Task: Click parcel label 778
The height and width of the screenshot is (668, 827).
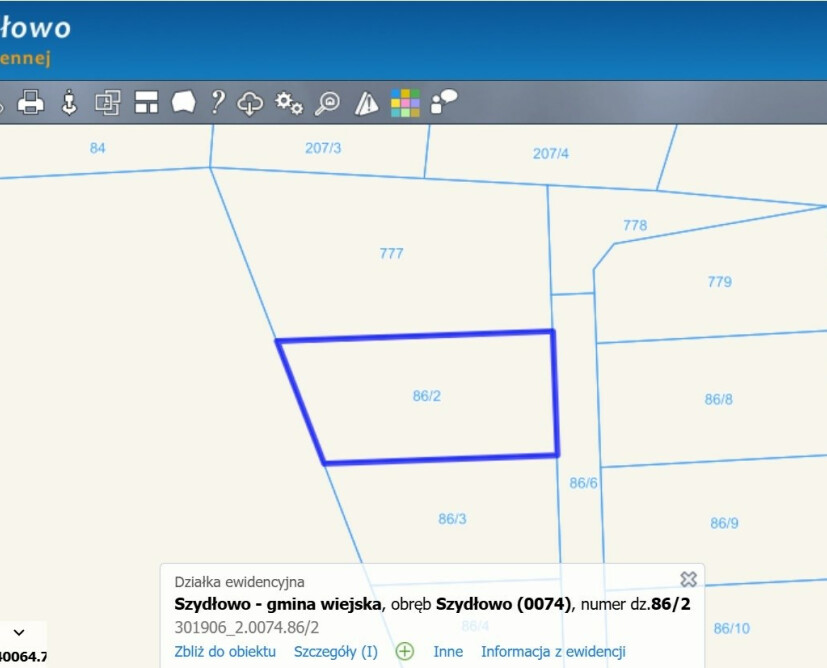Action: pos(635,225)
